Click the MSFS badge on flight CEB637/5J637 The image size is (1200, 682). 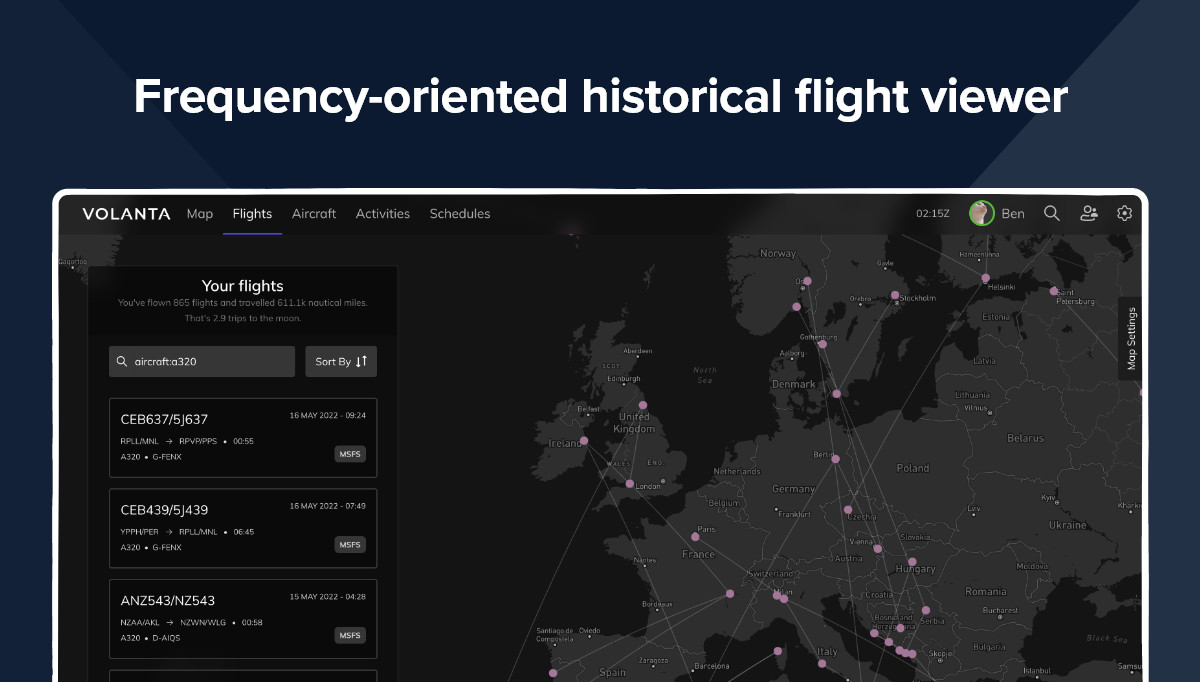point(349,453)
